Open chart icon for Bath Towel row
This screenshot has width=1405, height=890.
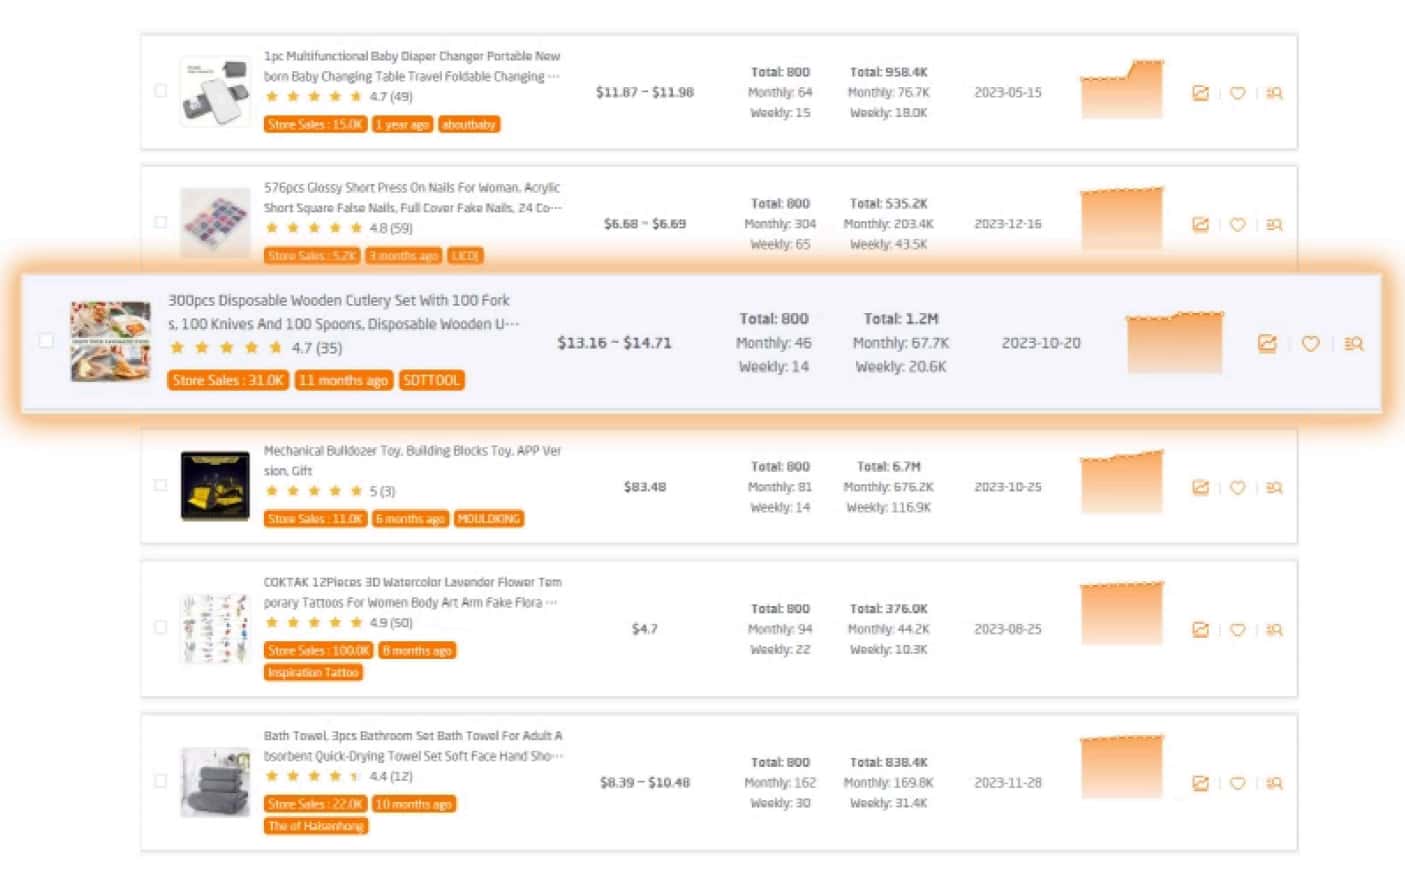1200,784
